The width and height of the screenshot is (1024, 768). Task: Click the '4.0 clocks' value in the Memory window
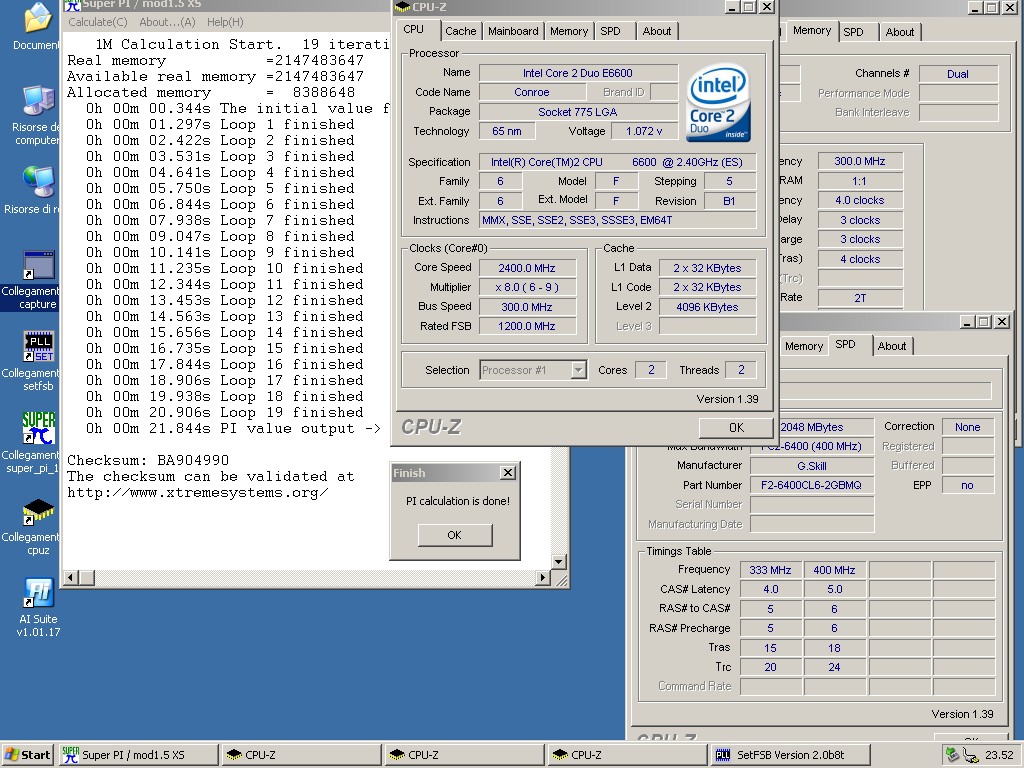860,200
